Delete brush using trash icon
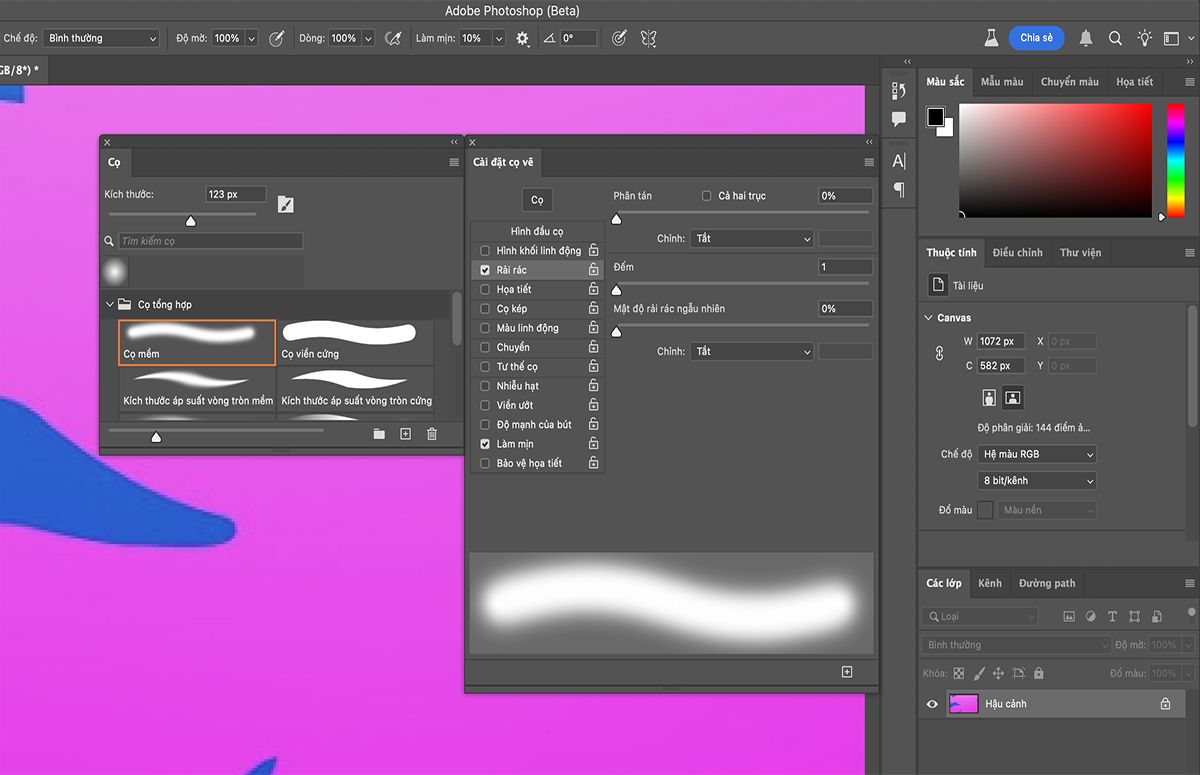Screen dimensions: 1200x775 432,434
